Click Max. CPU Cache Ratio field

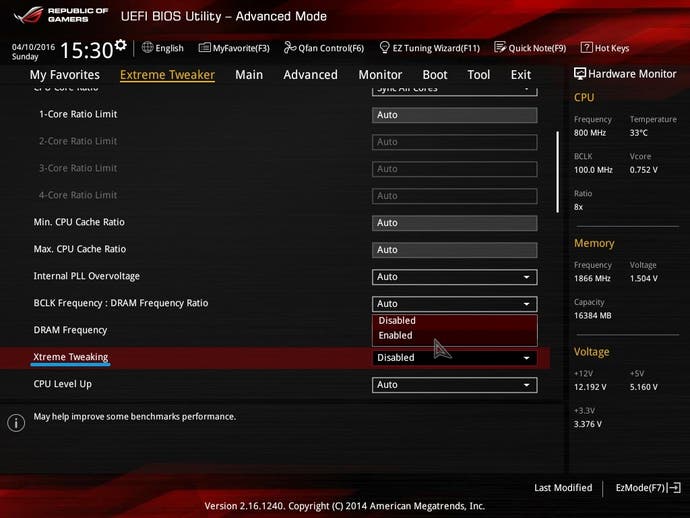tap(455, 250)
